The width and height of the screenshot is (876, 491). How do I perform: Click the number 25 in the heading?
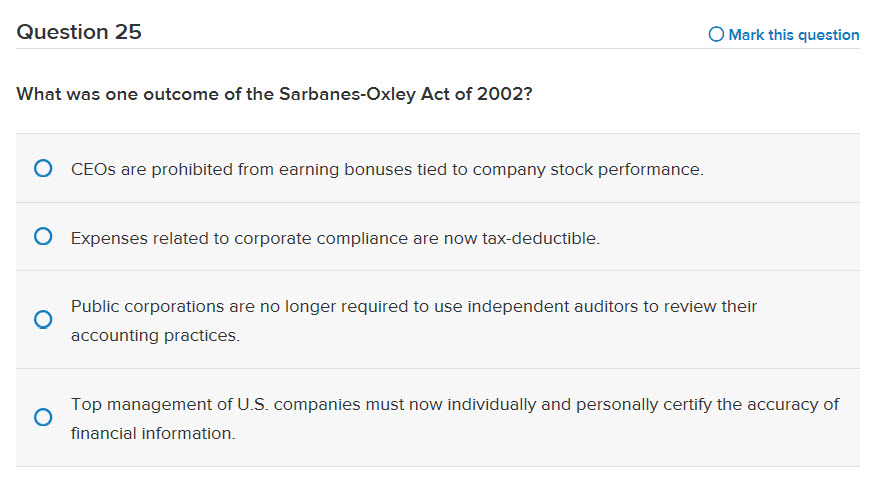tap(128, 32)
